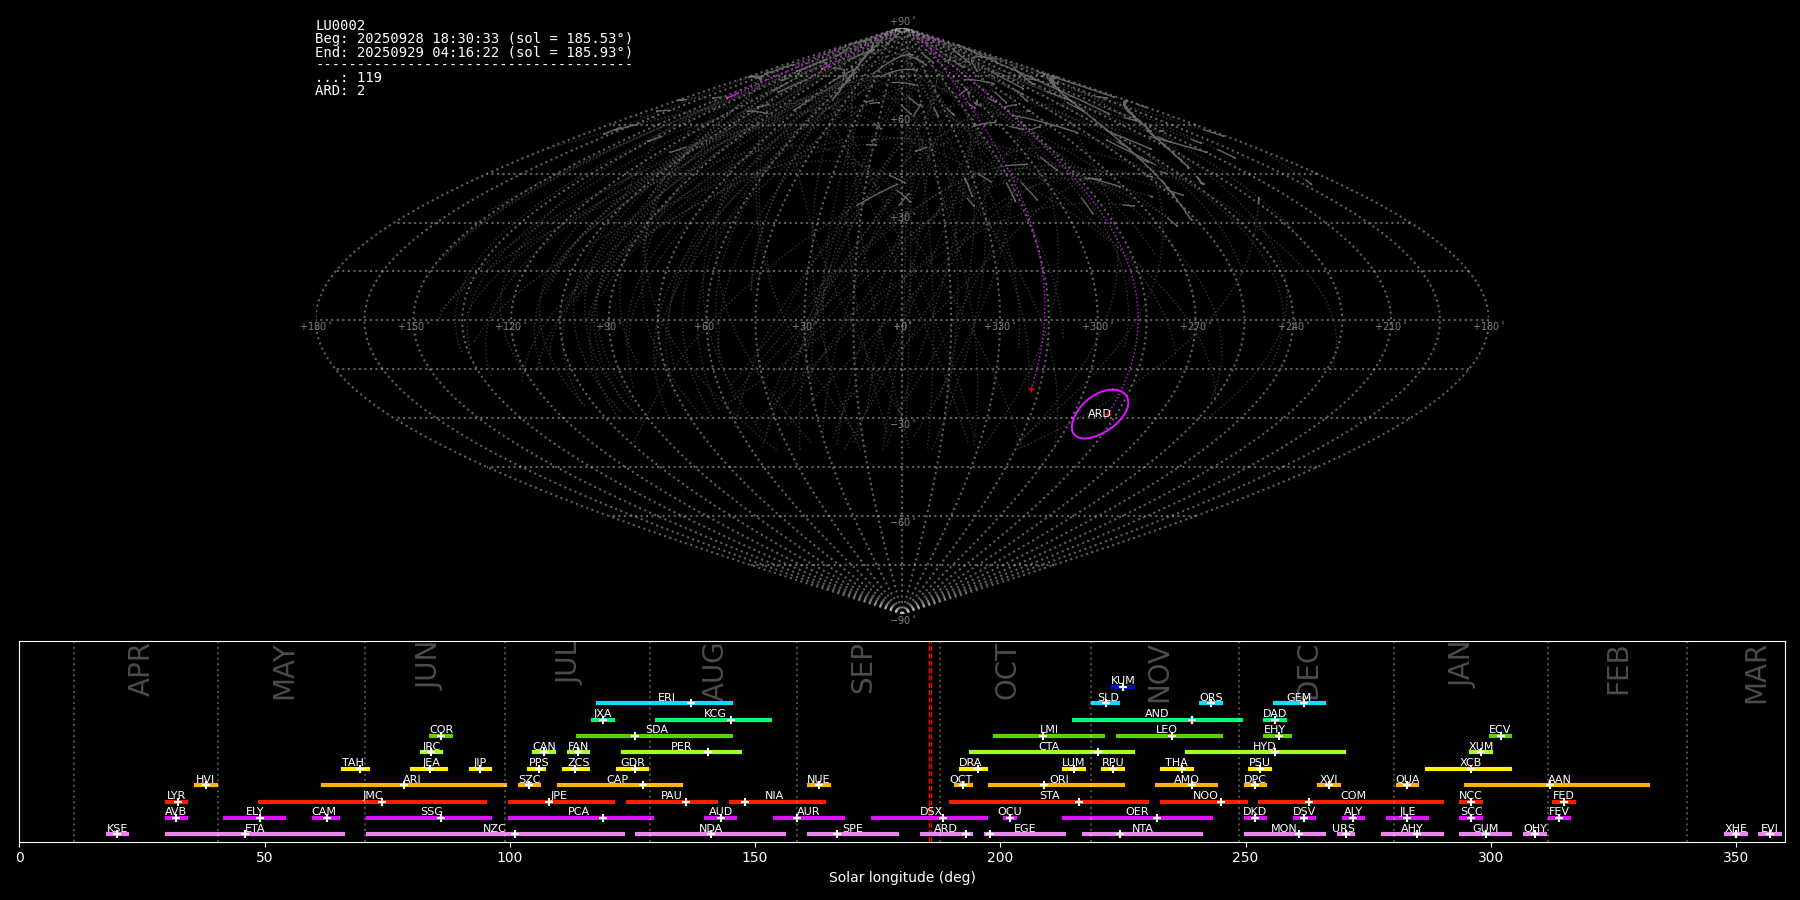This screenshot has width=1800, height=900.
Task: Click the JMC shower bar
Action: pyautogui.click(x=373, y=802)
